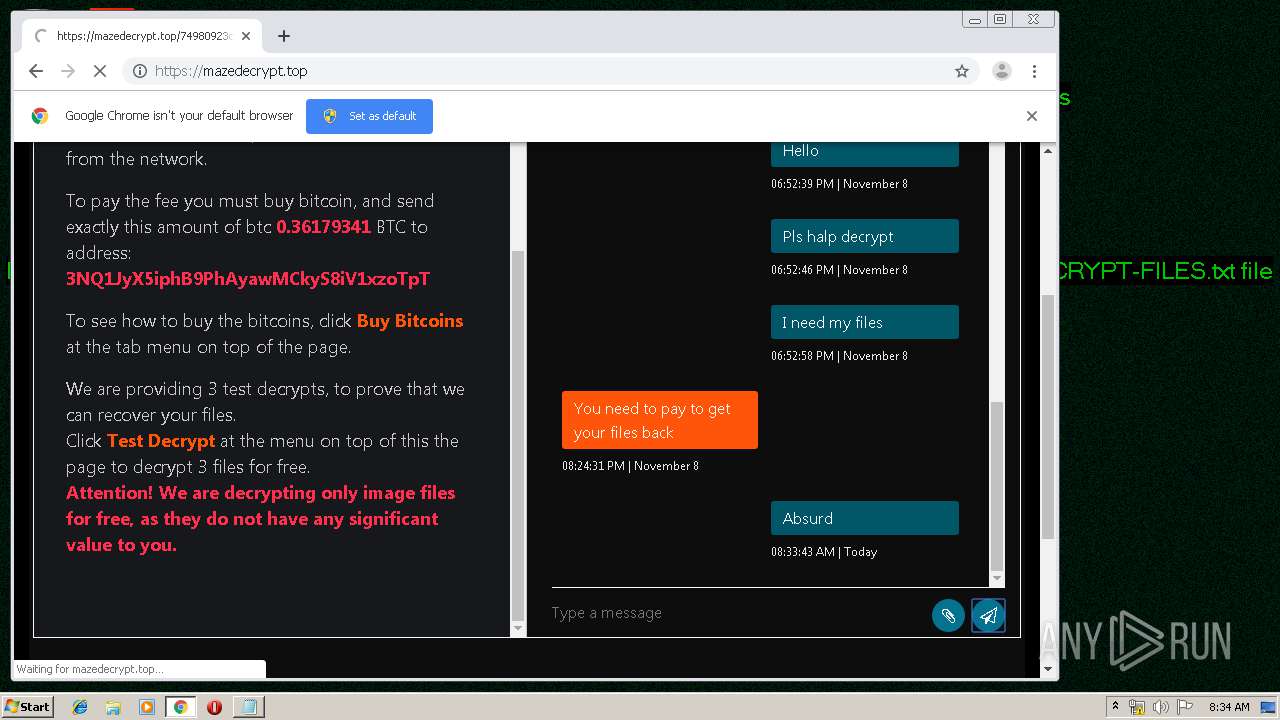Click timestamp 08:24:31 PM | November 8
1280x720 pixels.
click(630, 466)
